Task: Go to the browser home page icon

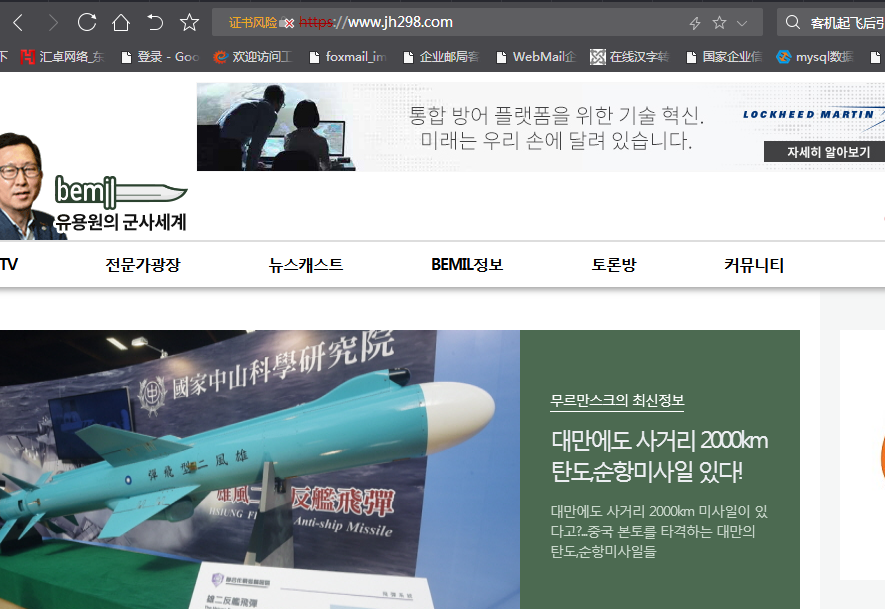Action: tap(121, 22)
